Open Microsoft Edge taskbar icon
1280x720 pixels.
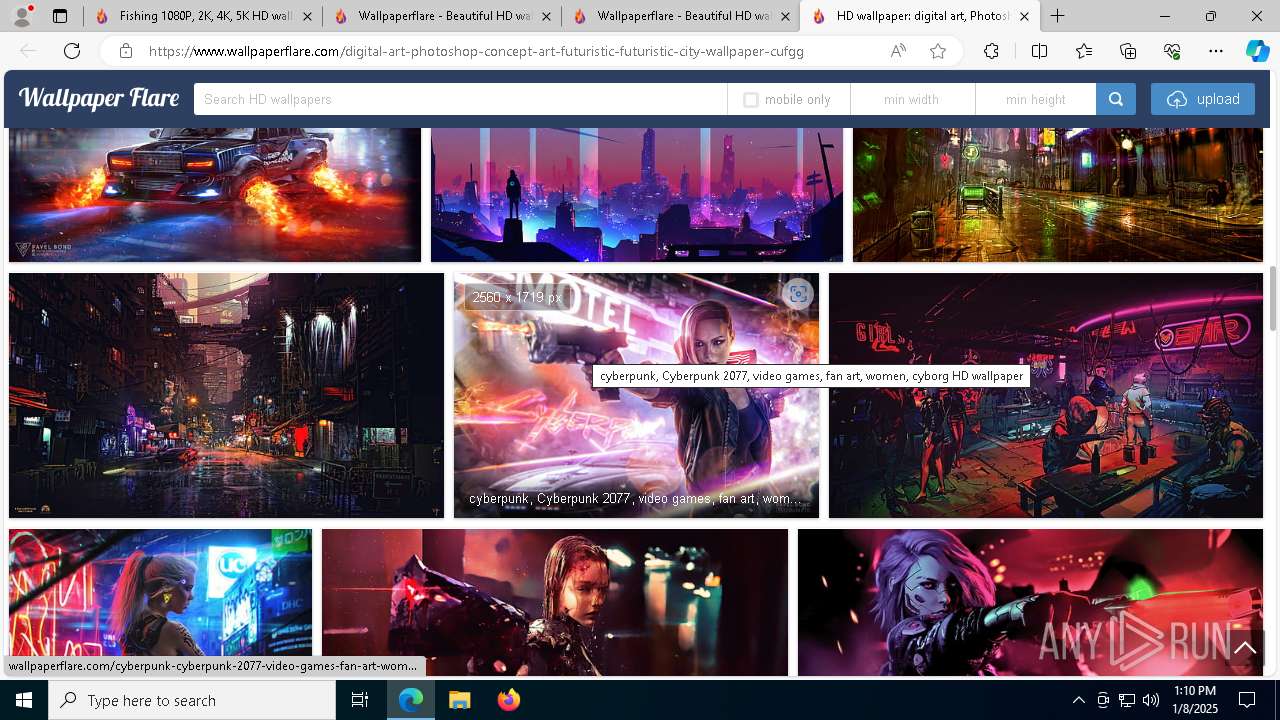tap(411, 700)
